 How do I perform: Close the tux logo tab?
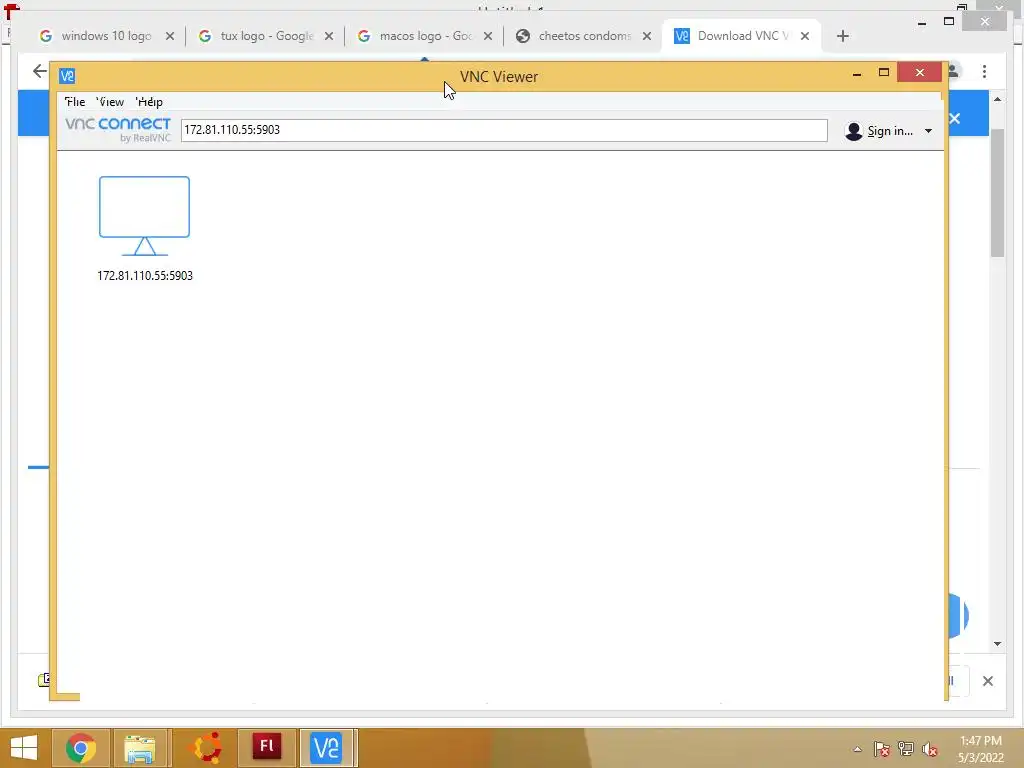point(329,36)
